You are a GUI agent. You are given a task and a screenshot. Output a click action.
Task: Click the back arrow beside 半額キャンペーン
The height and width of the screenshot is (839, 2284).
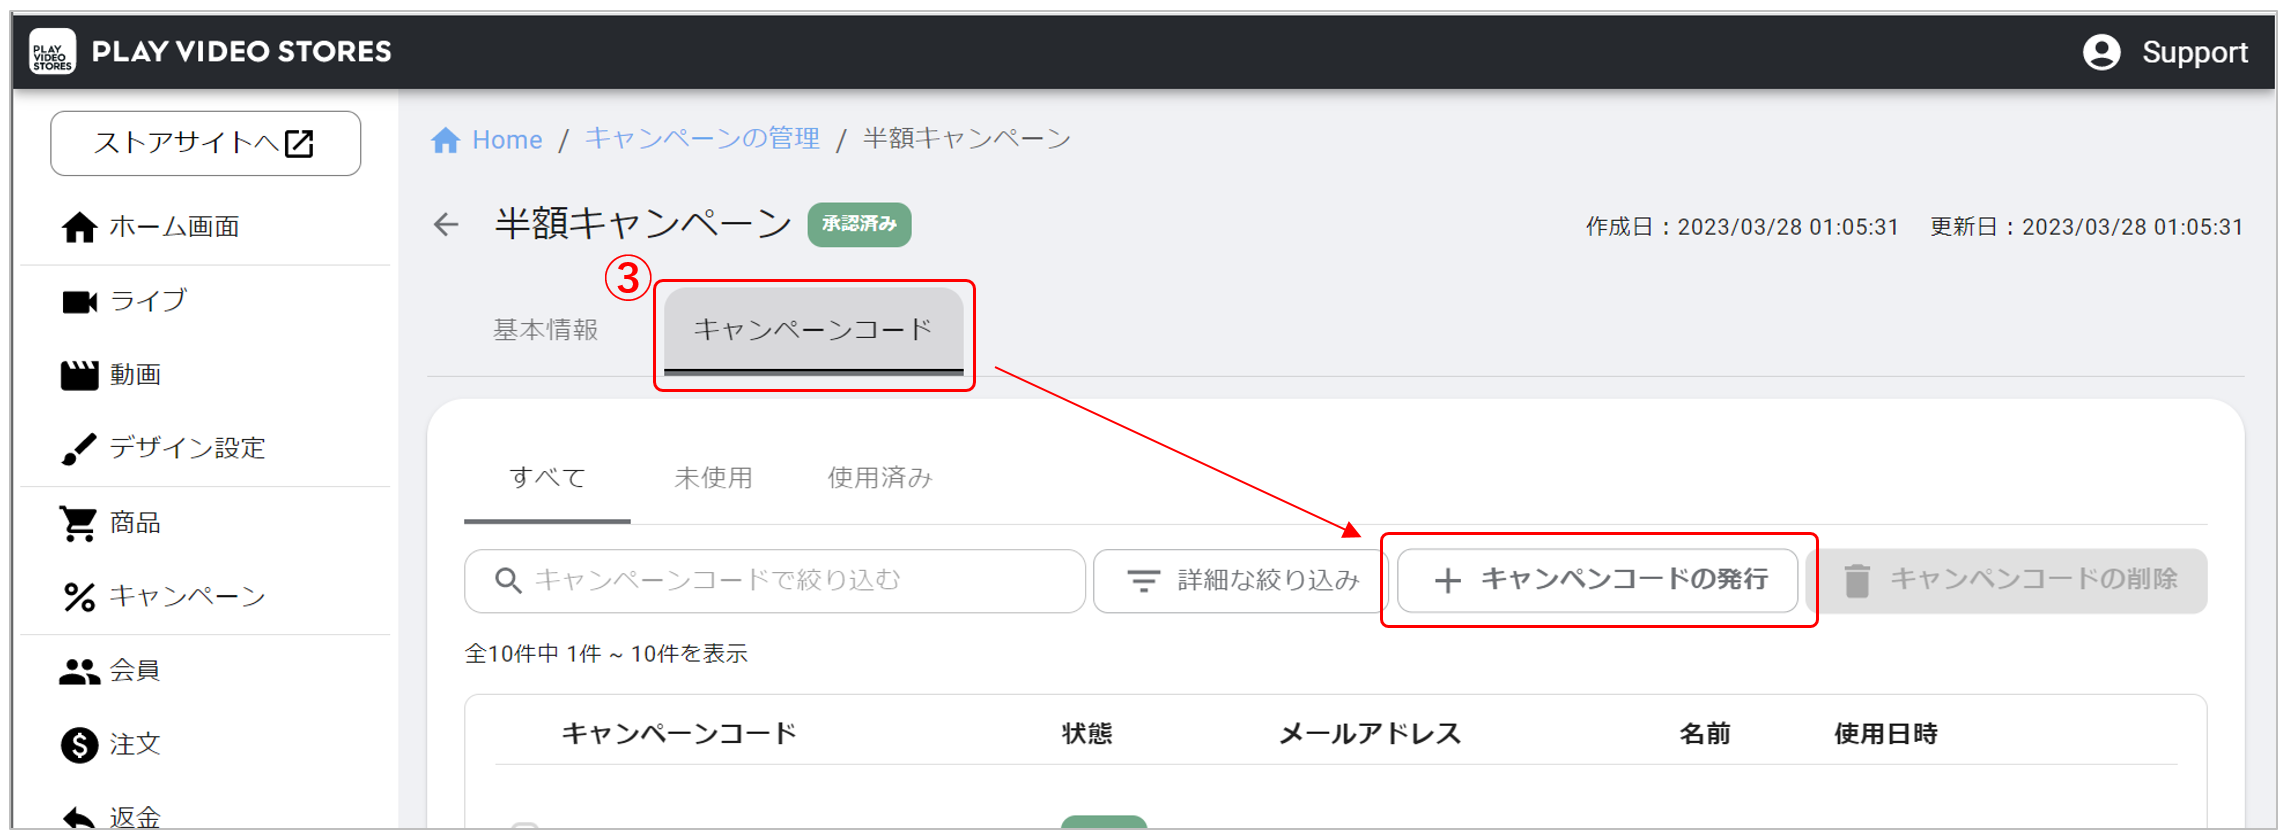[x=446, y=224]
